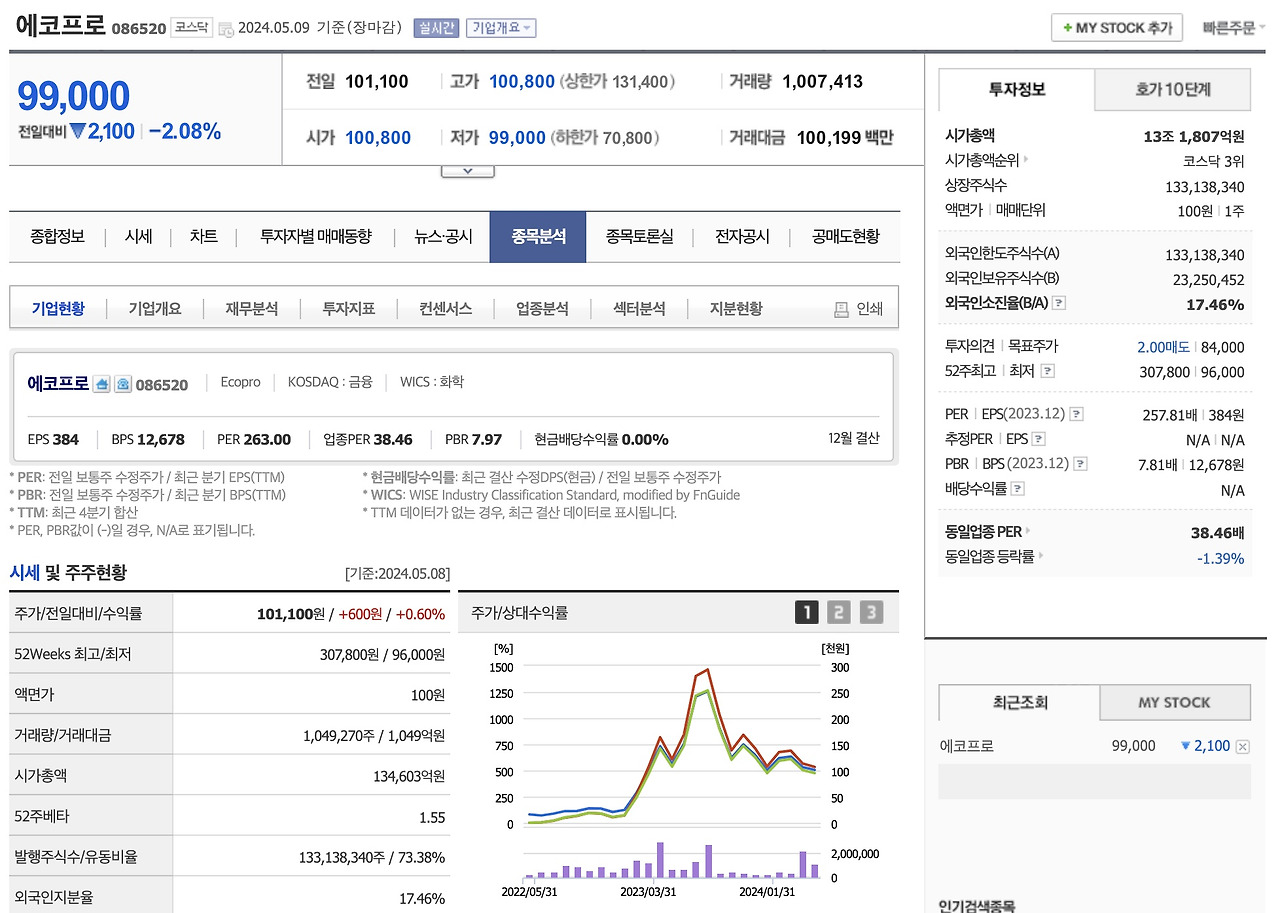The height and width of the screenshot is (913, 1280).
Task: Click the 2.00매도 investment opinion value
Action: (x=1163, y=347)
